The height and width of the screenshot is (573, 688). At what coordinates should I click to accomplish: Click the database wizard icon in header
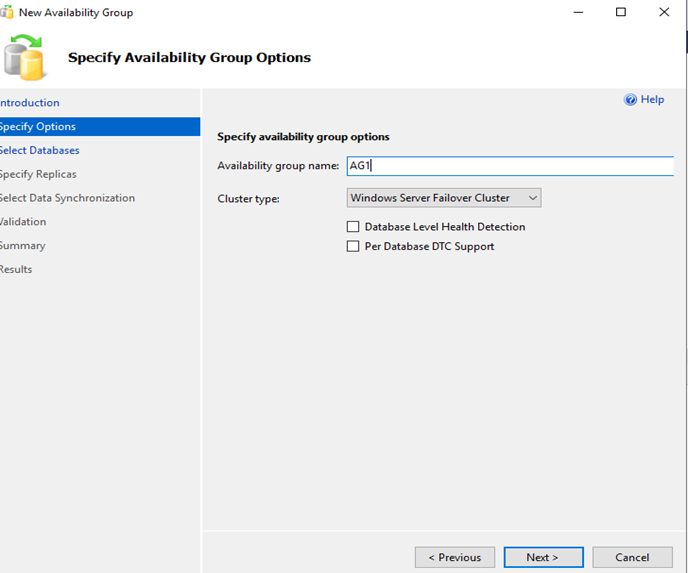[x=25, y=57]
